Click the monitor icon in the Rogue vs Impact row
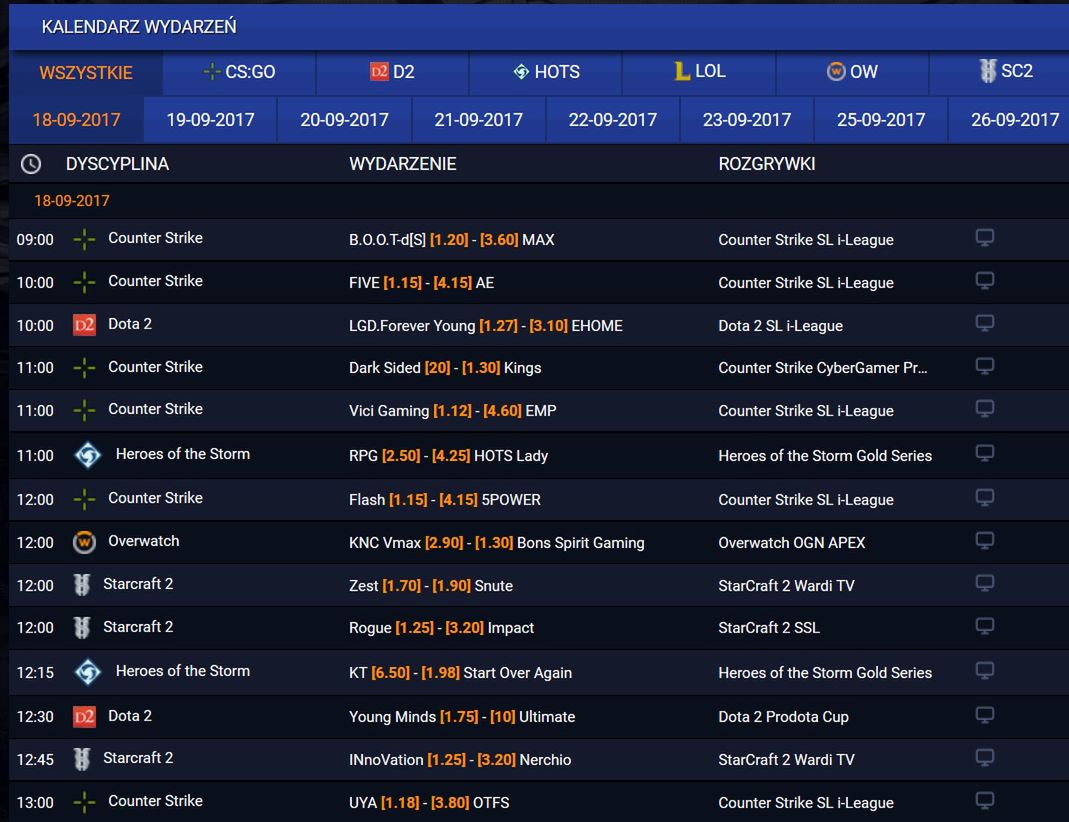This screenshot has height=822, width=1069. coord(984,626)
